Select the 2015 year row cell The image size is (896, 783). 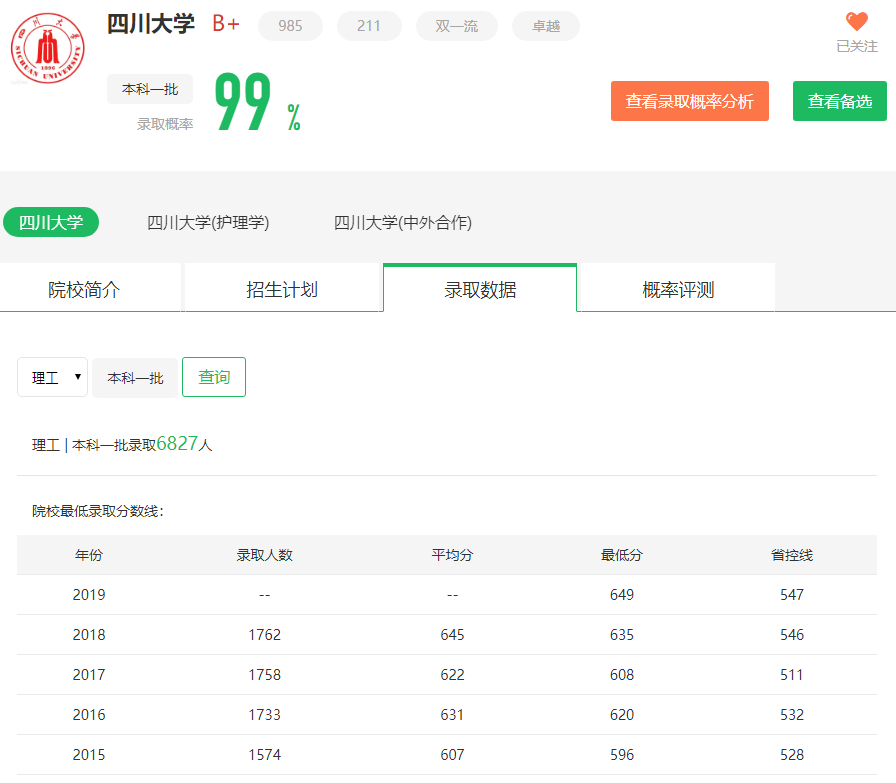(x=89, y=755)
